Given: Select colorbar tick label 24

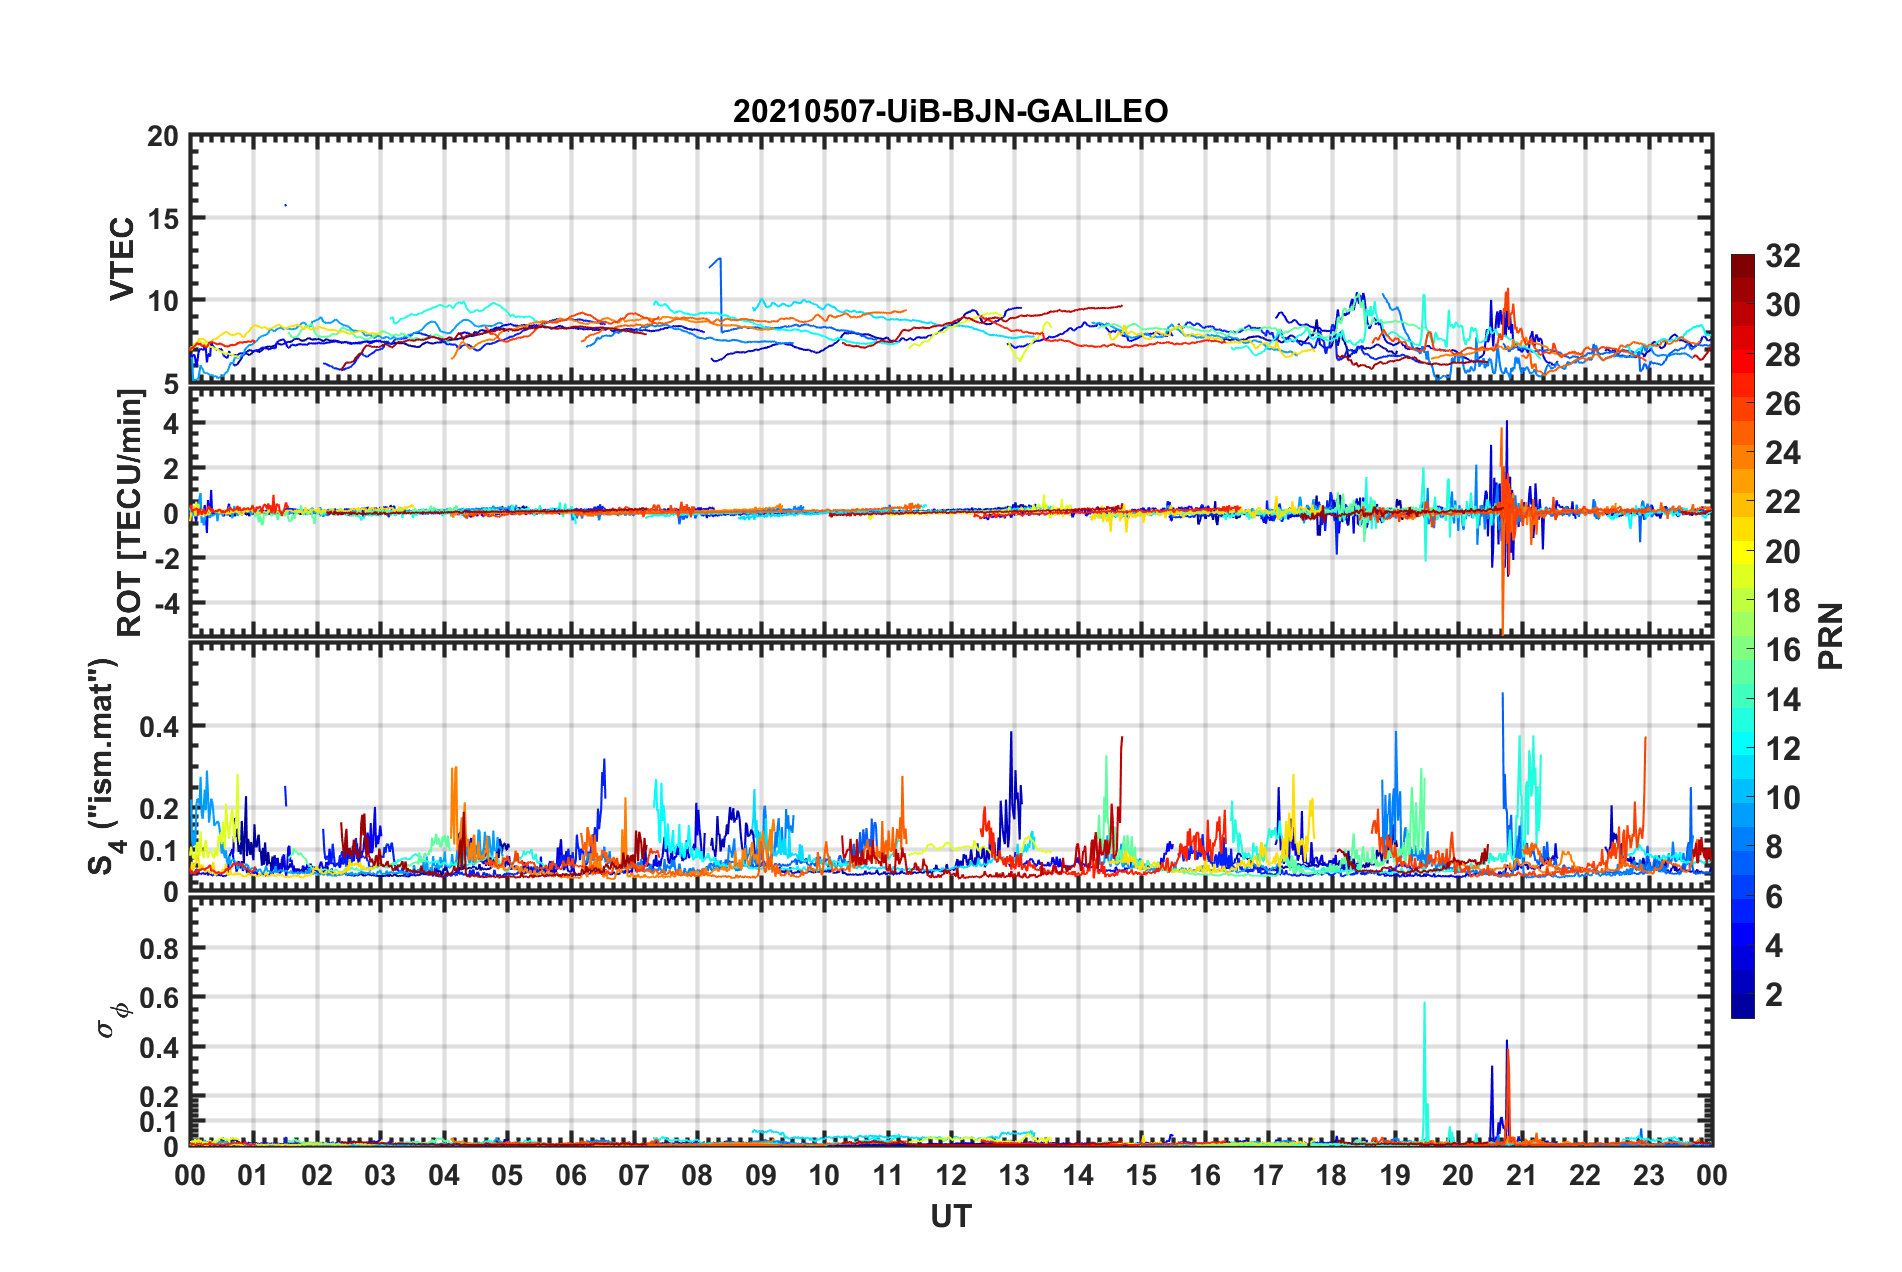Looking at the screenshot, I should pos(1783,453).
